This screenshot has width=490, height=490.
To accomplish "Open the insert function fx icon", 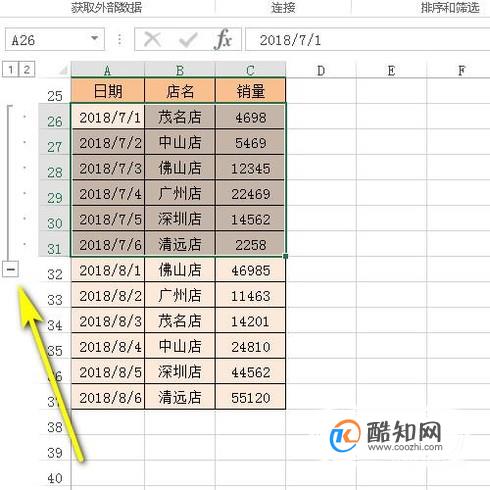I will point(223,40).
